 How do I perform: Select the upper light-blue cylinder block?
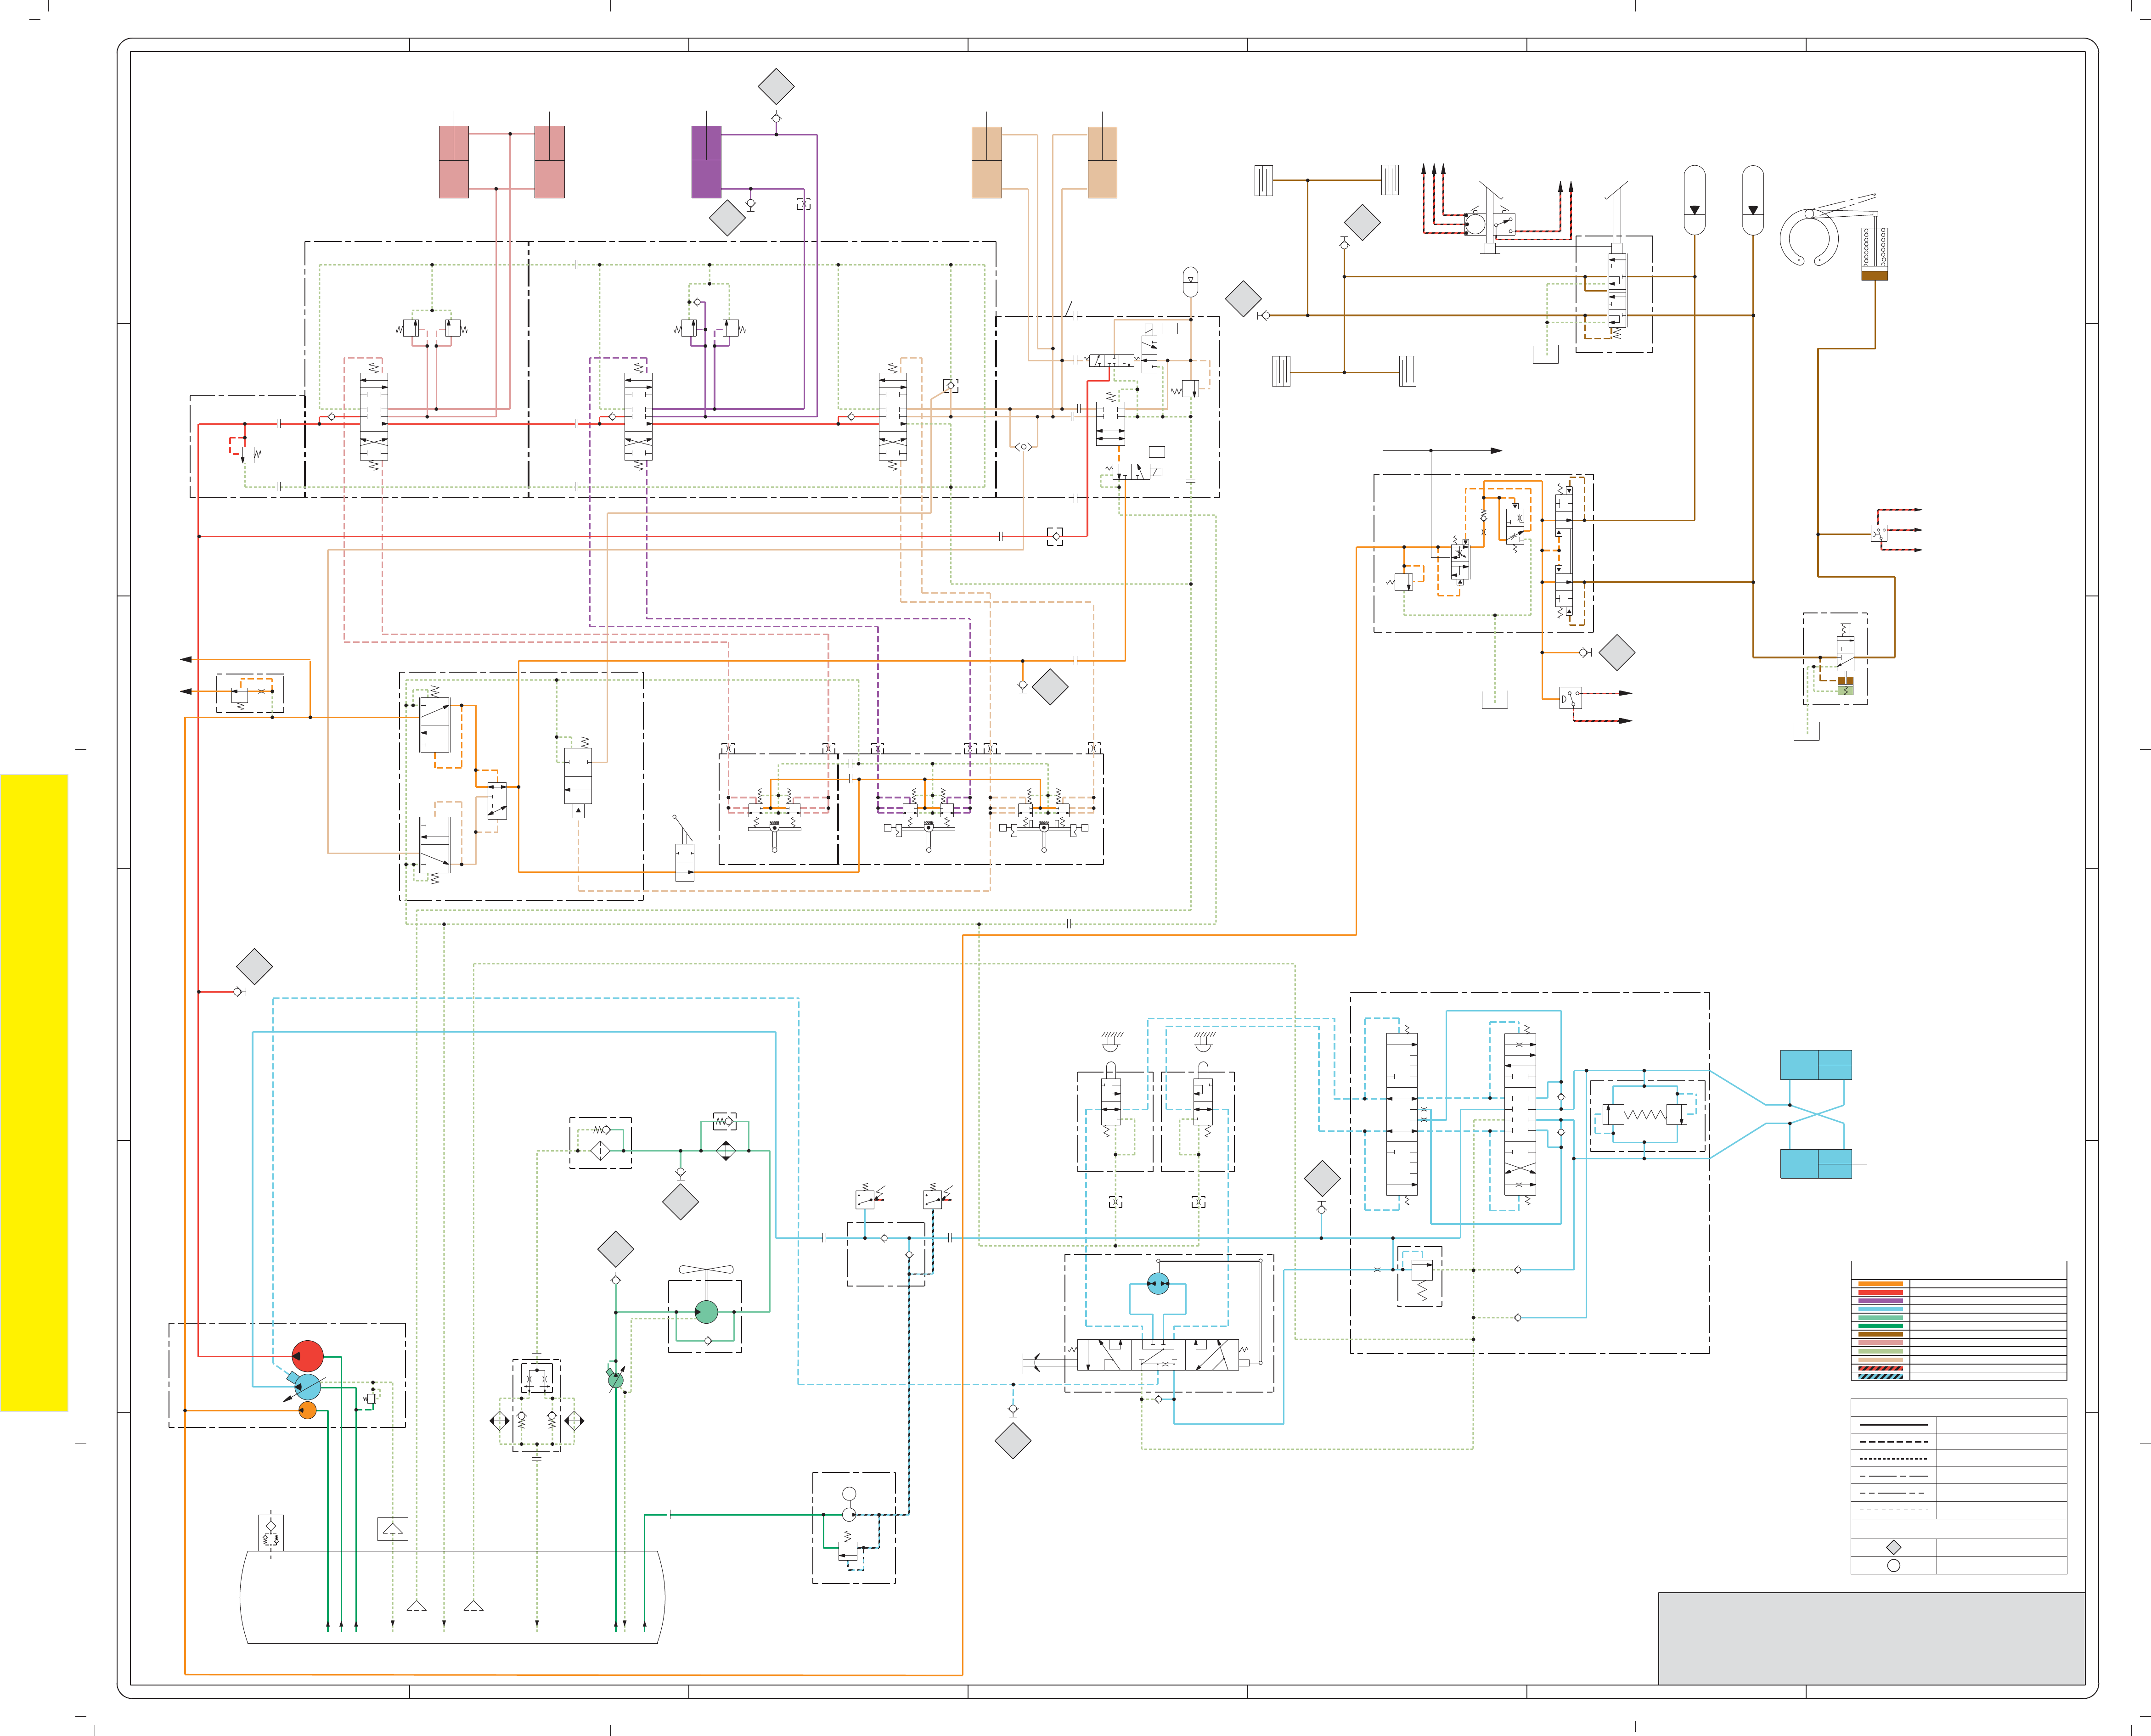pyautogui.click(x=1816, y=1065)
